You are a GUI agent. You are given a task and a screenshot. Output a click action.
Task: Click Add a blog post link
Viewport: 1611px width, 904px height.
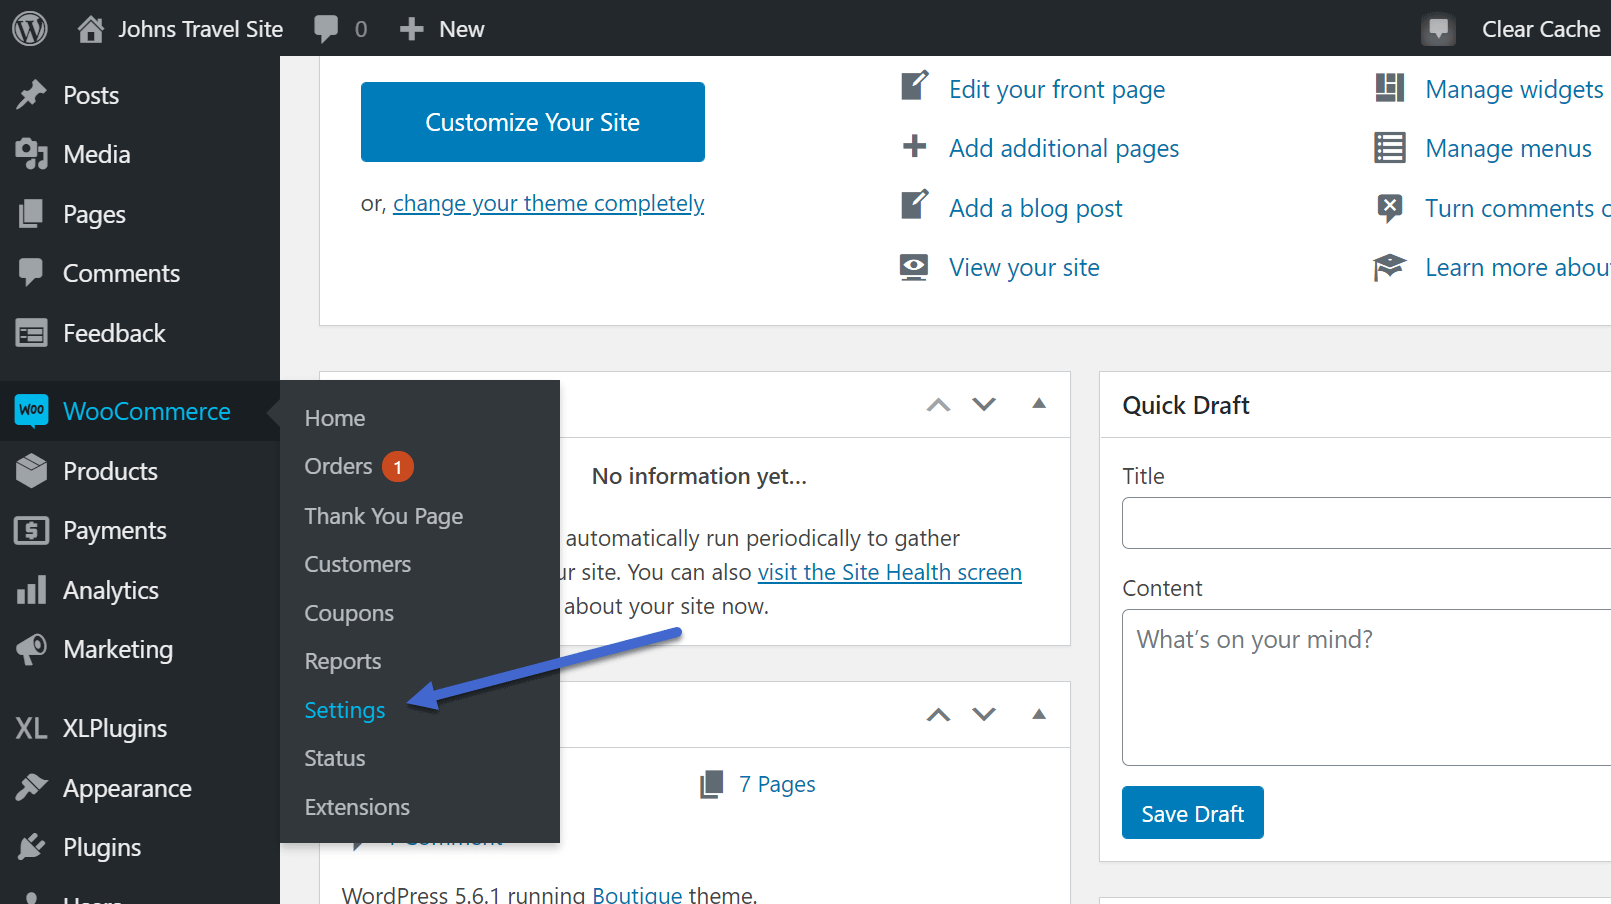pos(1035,208)
